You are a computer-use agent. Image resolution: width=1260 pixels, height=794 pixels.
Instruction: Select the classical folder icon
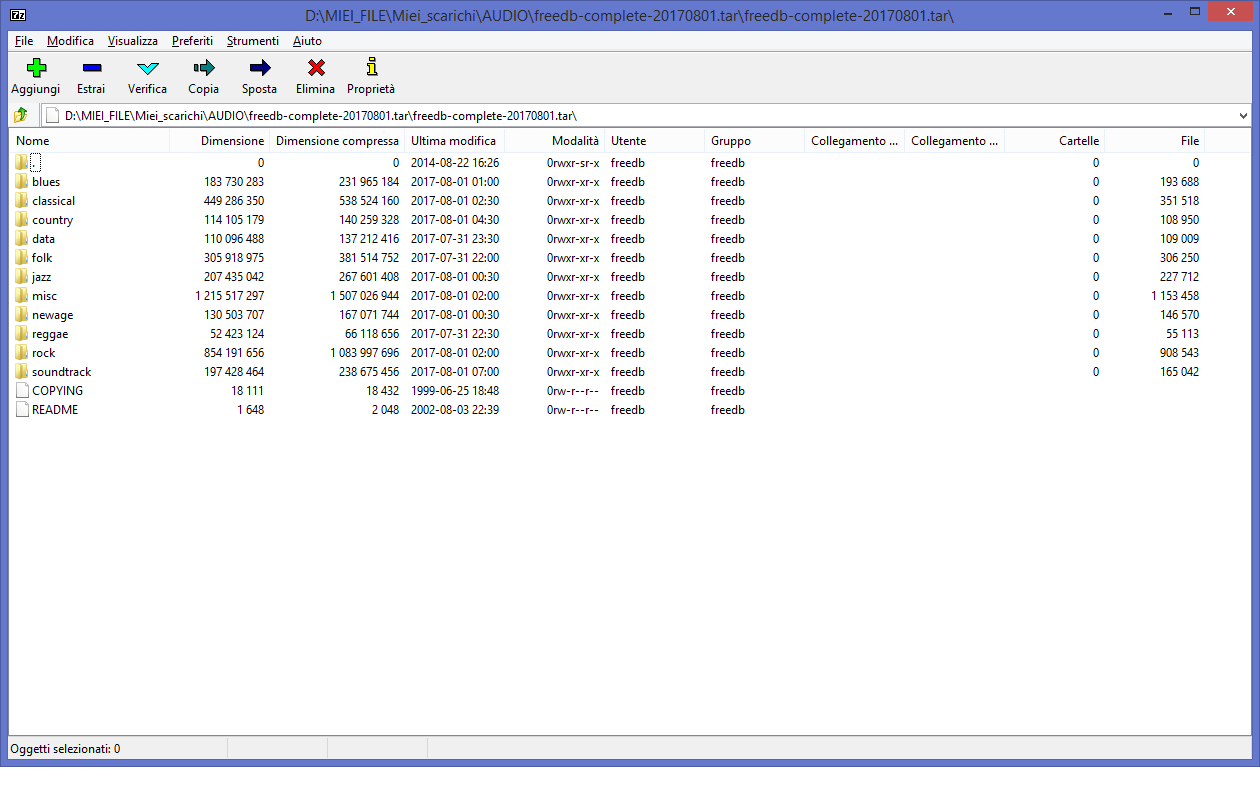pos(22,201)
